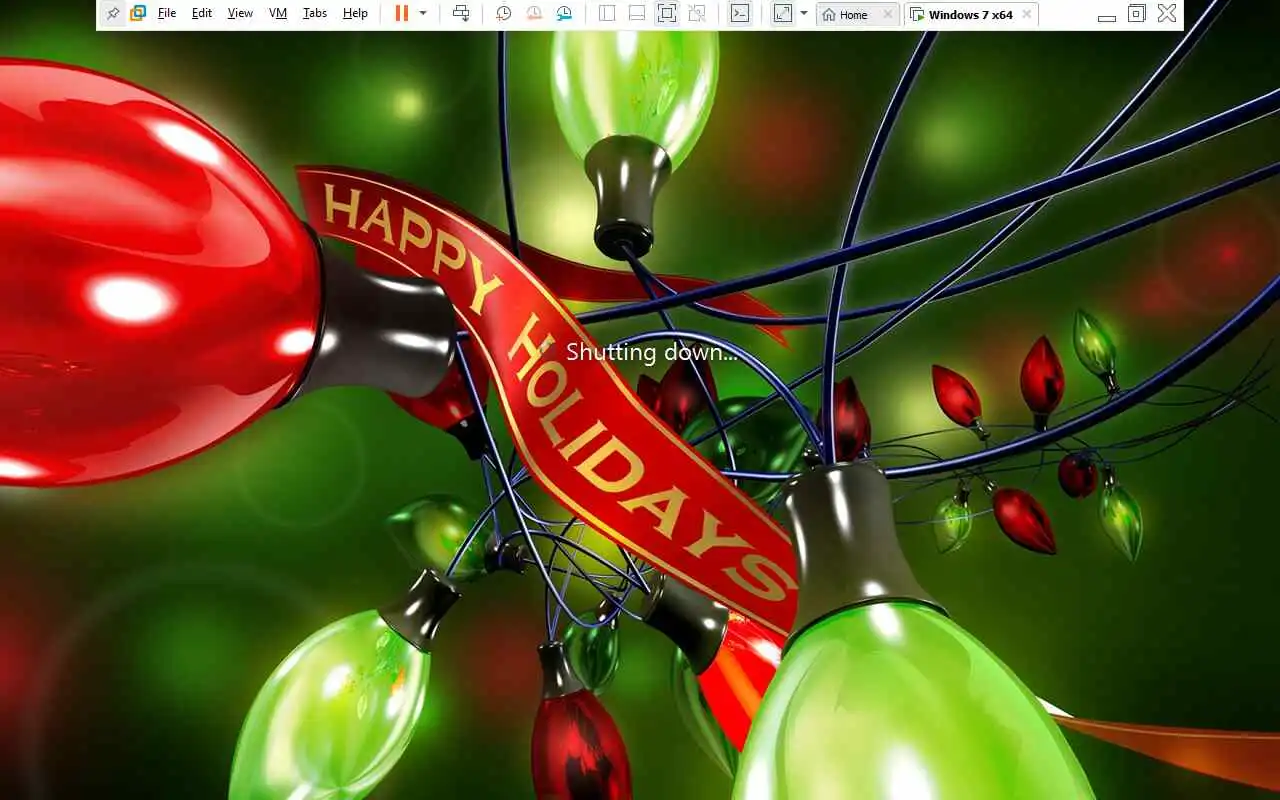Screen dimensions: 1280x800
Task: Open the File menu
Action: [167, 14]
